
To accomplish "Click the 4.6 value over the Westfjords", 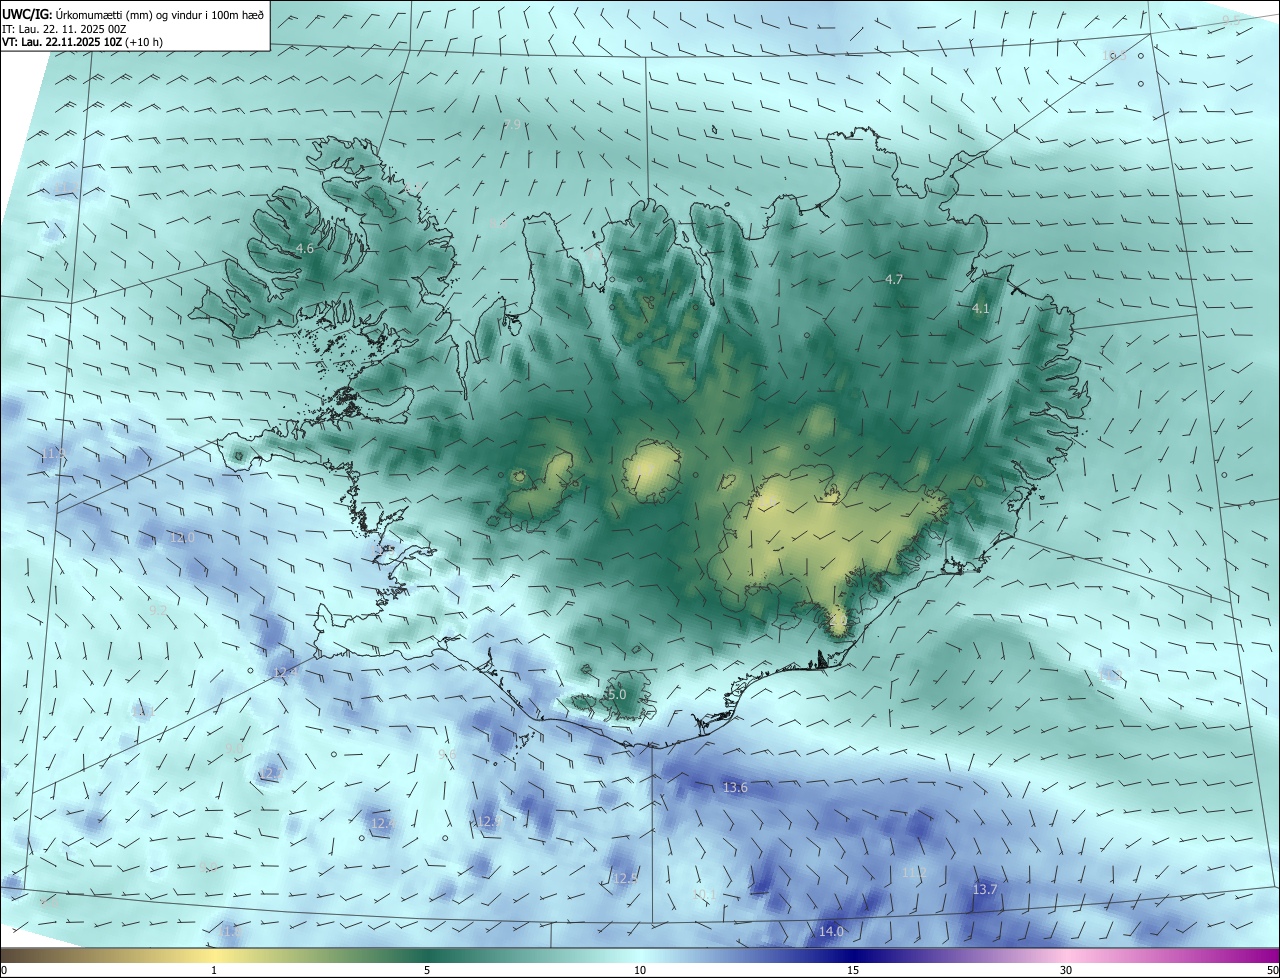I will point(305,248).
